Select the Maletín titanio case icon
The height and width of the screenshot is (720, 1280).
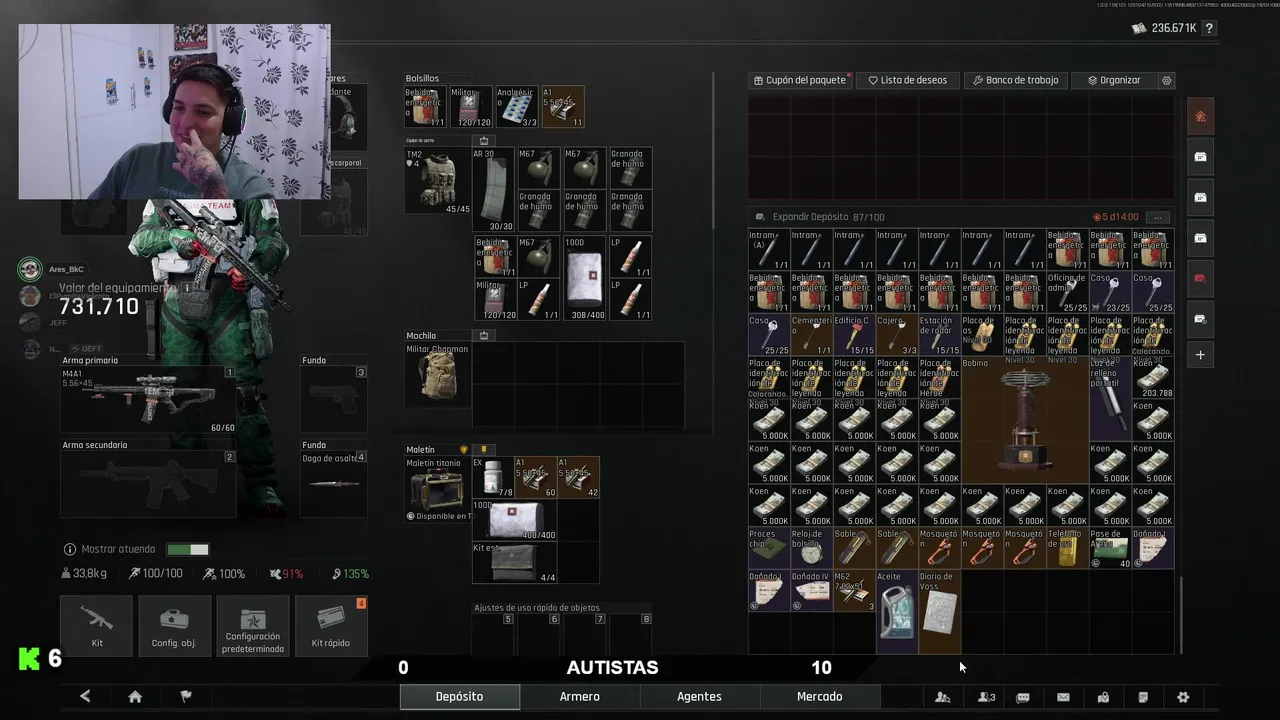click(437, 490)
